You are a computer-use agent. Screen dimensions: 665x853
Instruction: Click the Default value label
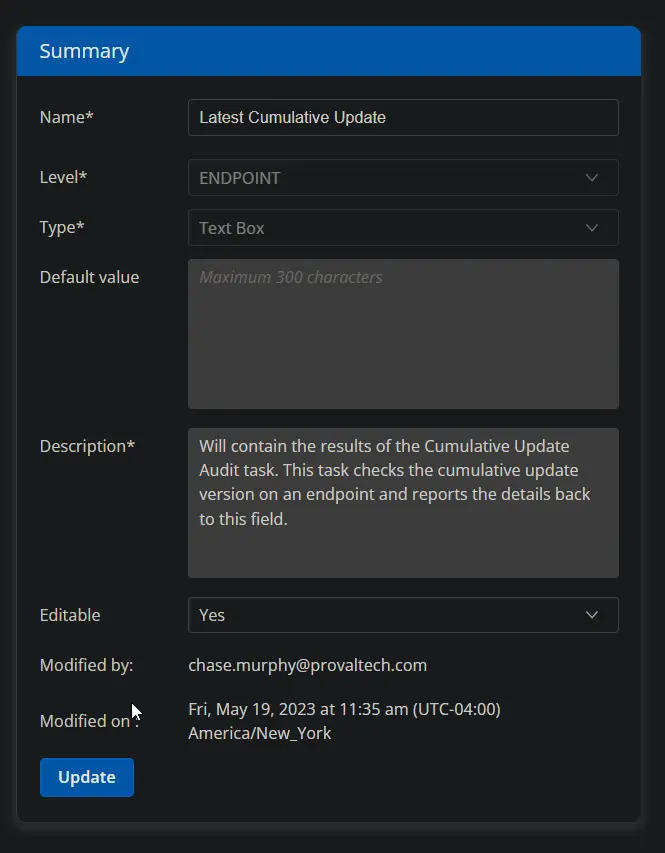[x=89, y=277]
